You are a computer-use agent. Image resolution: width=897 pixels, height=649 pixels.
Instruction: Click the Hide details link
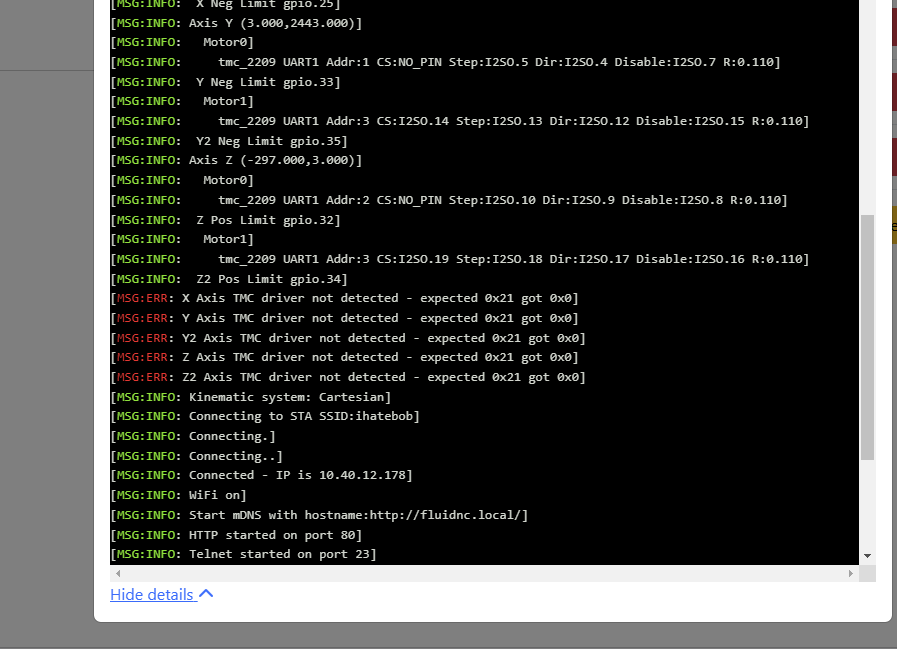(x=161, y=595)
